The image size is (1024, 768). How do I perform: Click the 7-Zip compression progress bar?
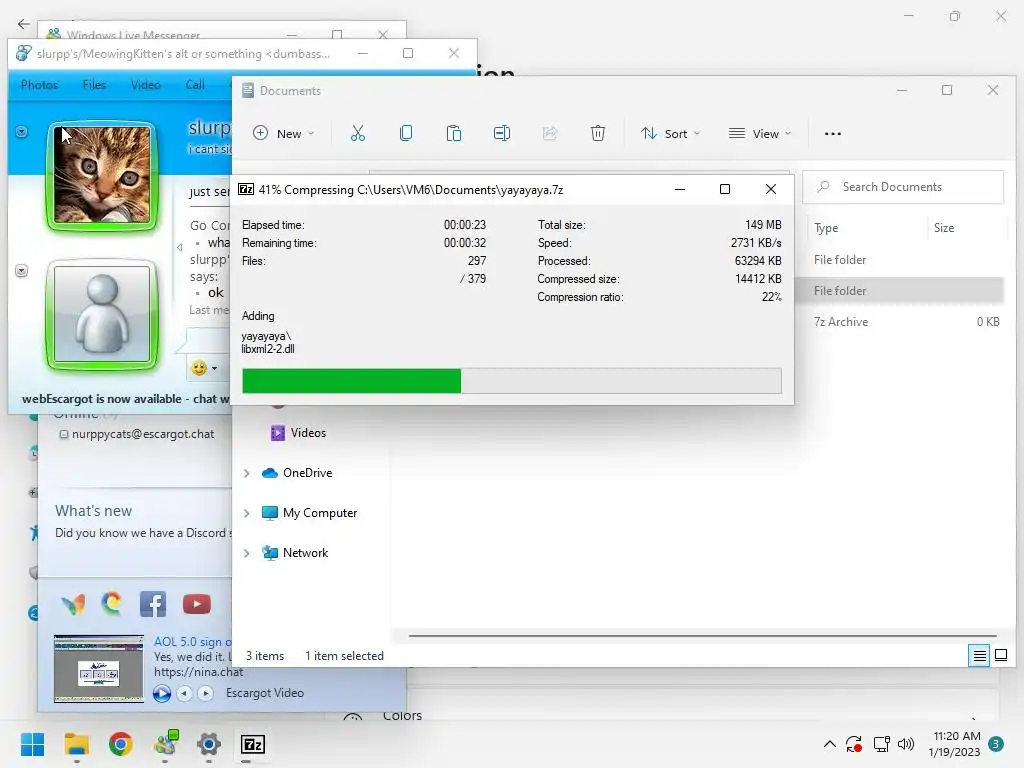[511, 381]
